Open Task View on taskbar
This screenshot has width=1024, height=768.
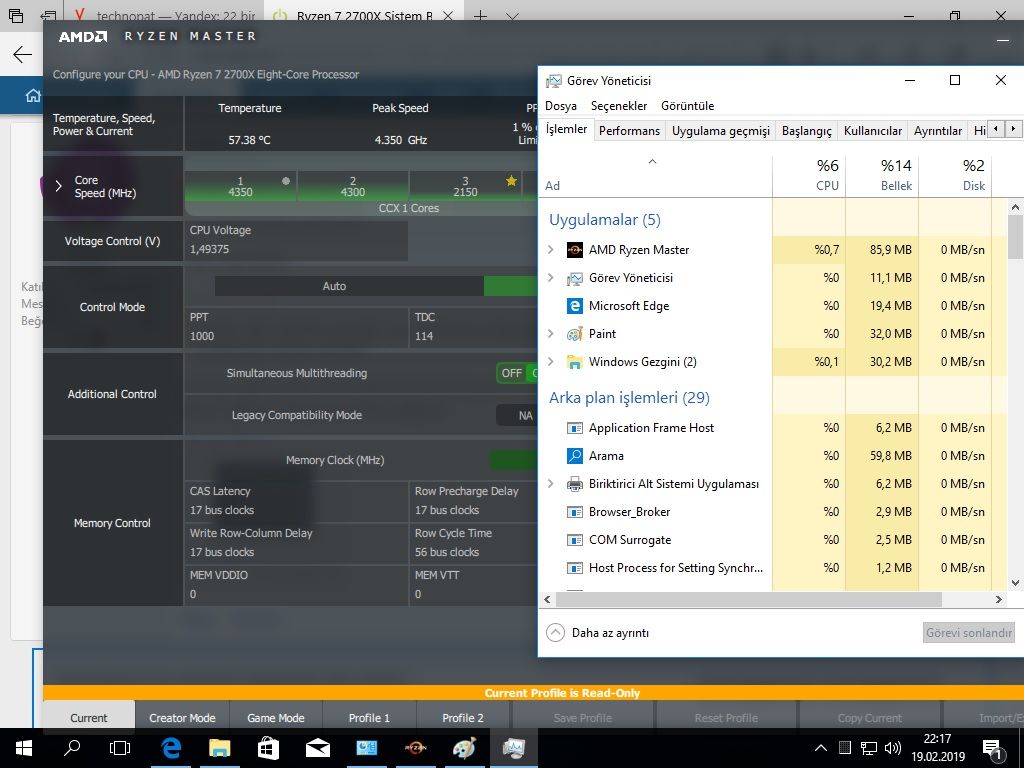click(x=120, y=748)
